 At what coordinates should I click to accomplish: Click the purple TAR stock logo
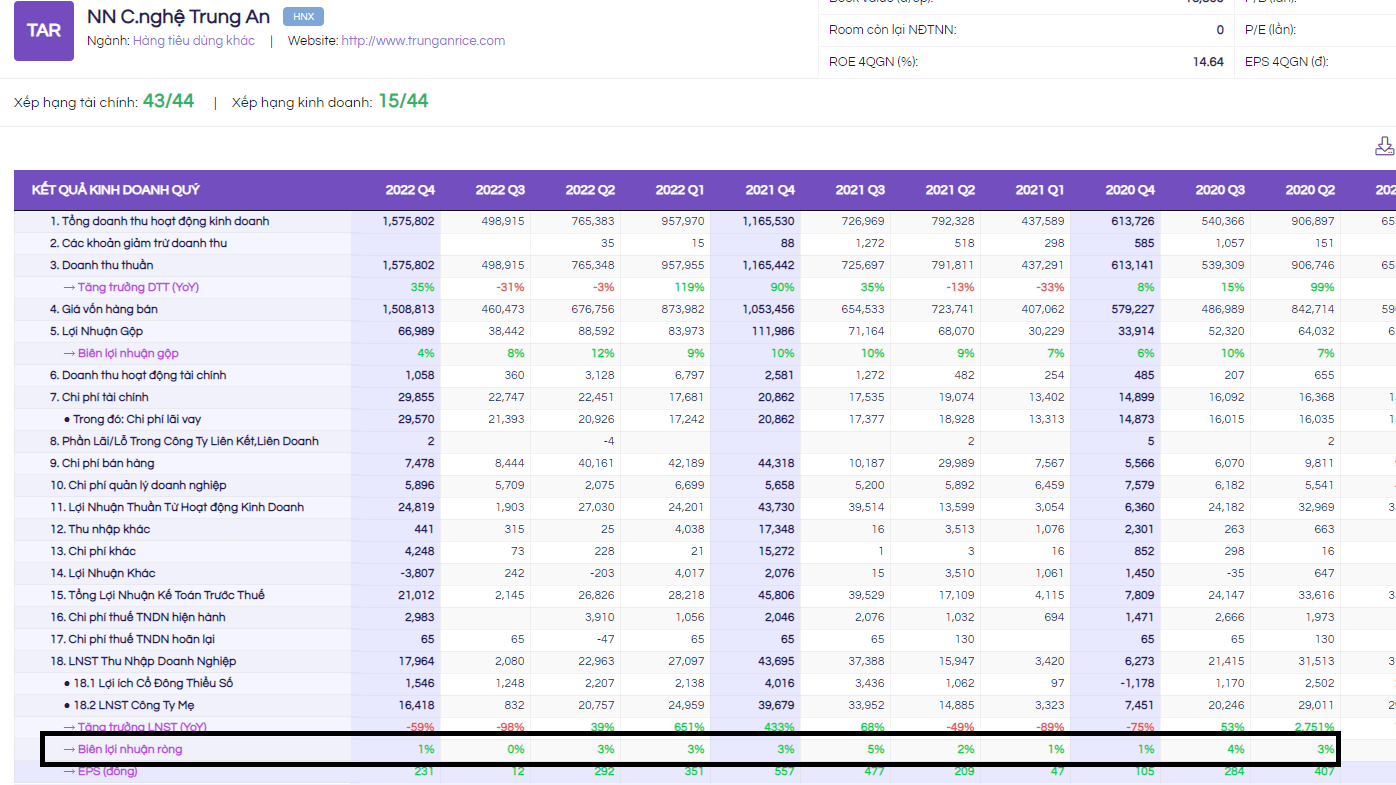click(43, 30)
